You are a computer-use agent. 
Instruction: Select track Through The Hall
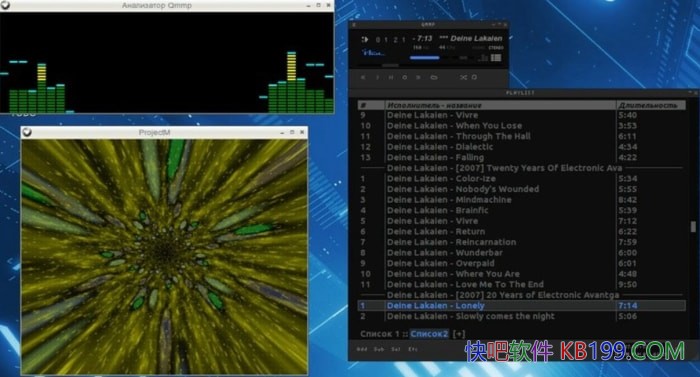(x=521, y=136)
